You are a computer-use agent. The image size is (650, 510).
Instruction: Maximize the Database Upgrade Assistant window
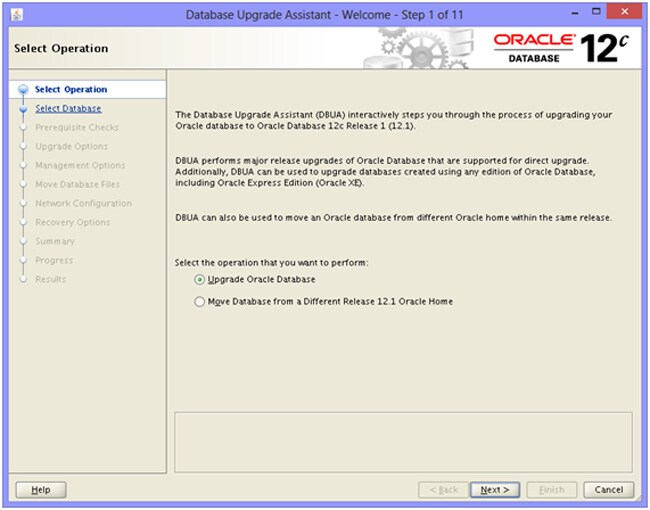click(x=596, y=12)
